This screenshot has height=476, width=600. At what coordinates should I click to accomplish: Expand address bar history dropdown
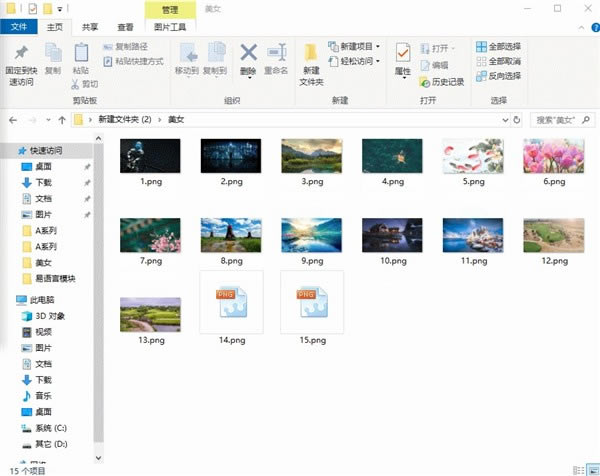[x=505, y=120]
